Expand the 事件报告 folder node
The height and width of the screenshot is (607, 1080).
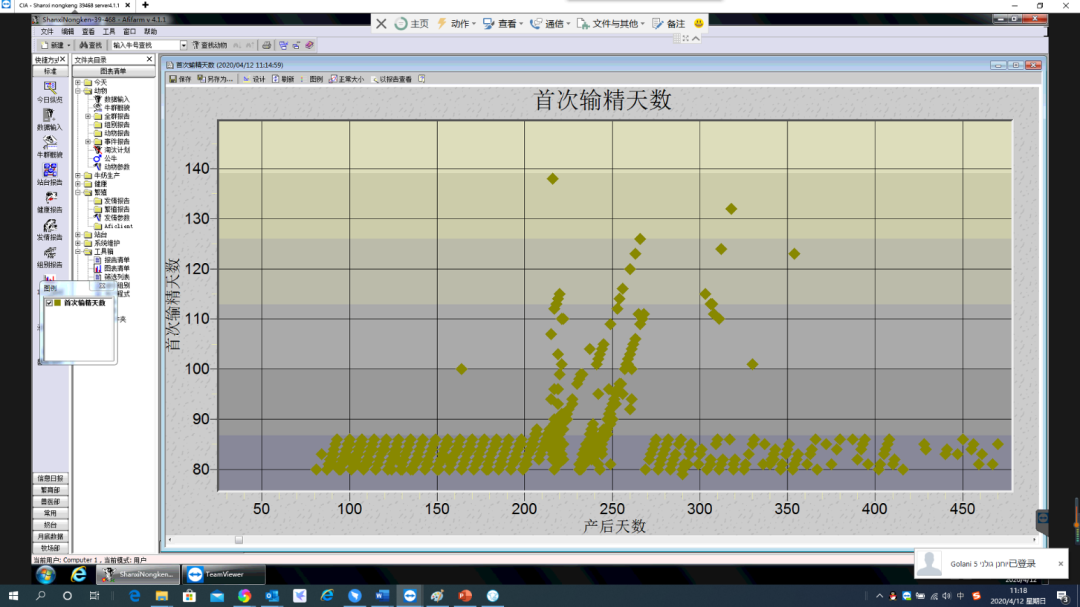88,142
